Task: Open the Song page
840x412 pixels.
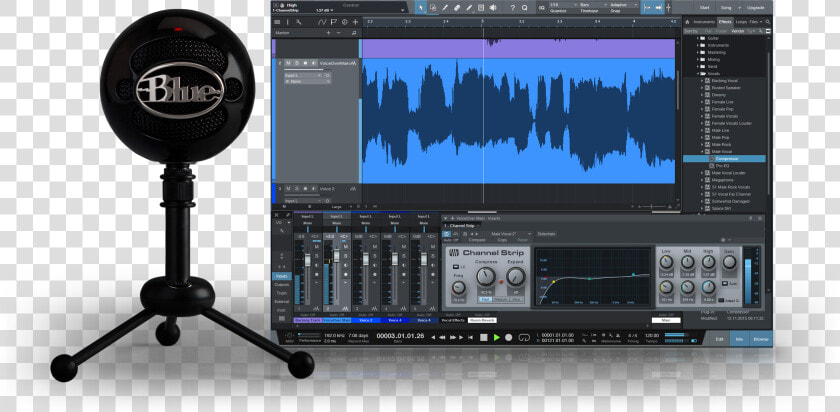Action: [728, 8]
